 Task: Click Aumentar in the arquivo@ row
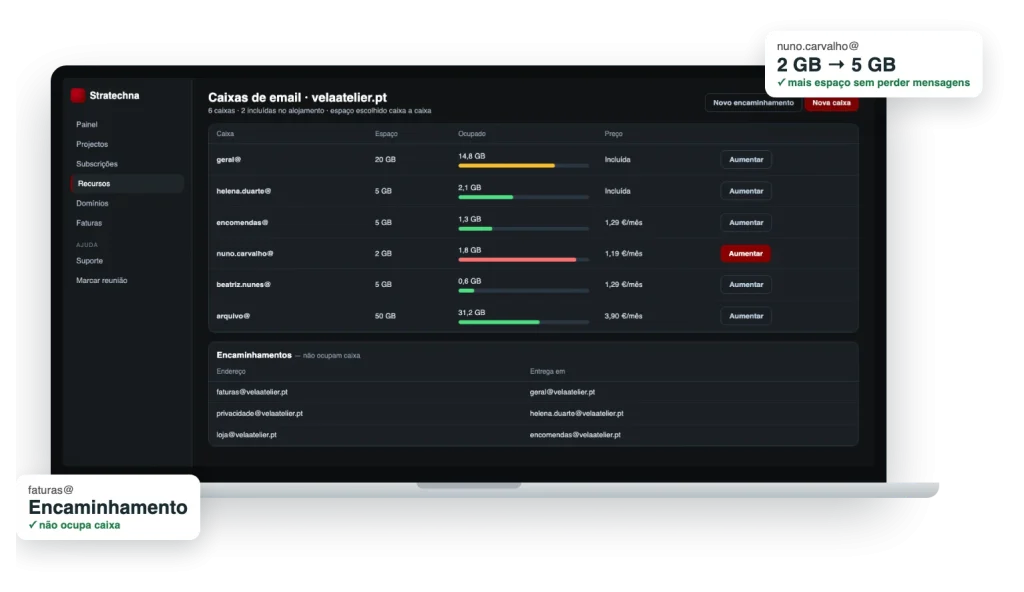tap(746, 316)
